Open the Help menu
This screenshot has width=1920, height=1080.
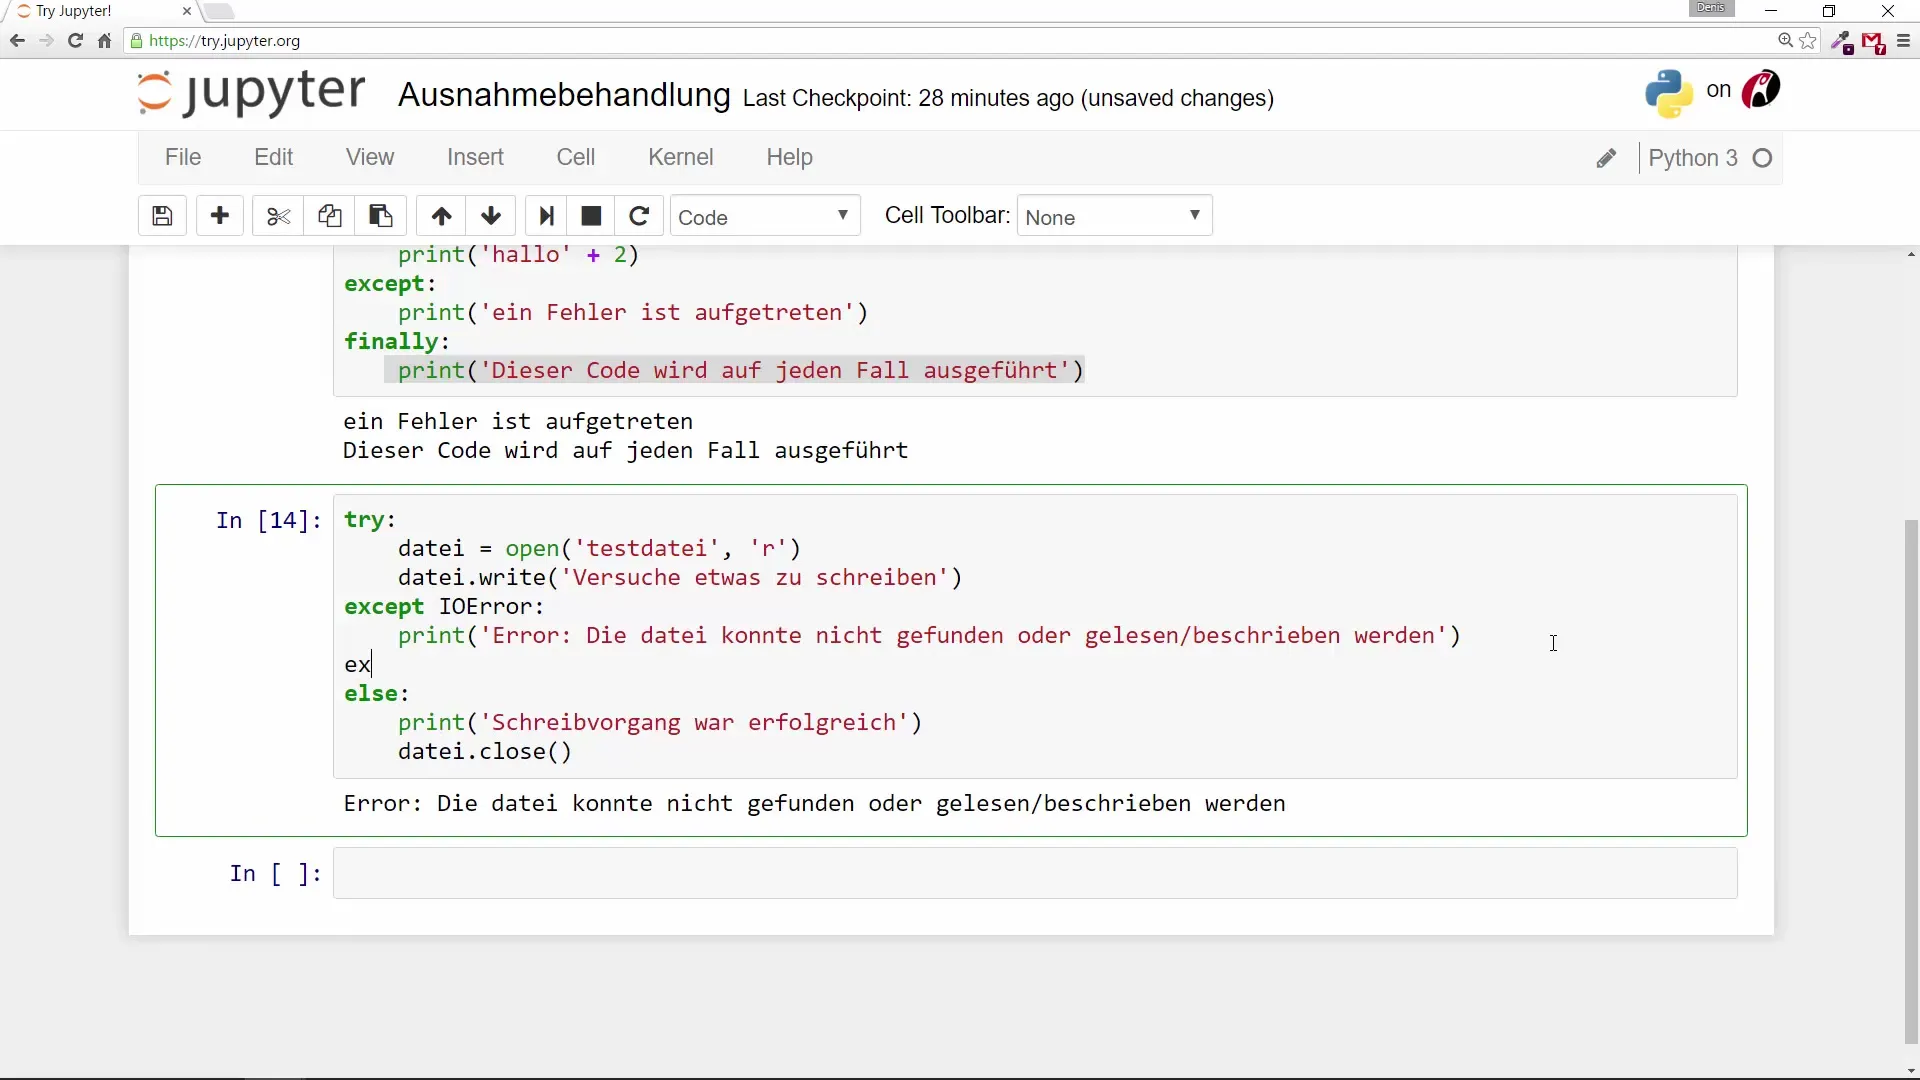pyautogui.click(x=789, y=157)
